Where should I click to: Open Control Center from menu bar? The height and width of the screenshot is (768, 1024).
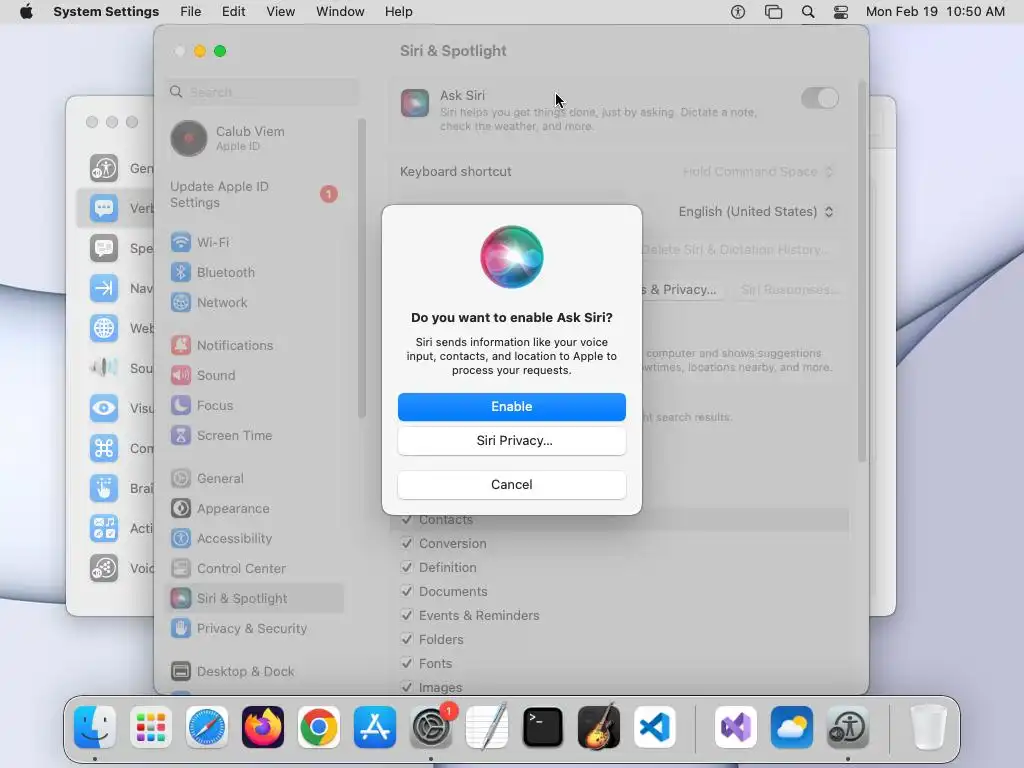coord(841,12)
